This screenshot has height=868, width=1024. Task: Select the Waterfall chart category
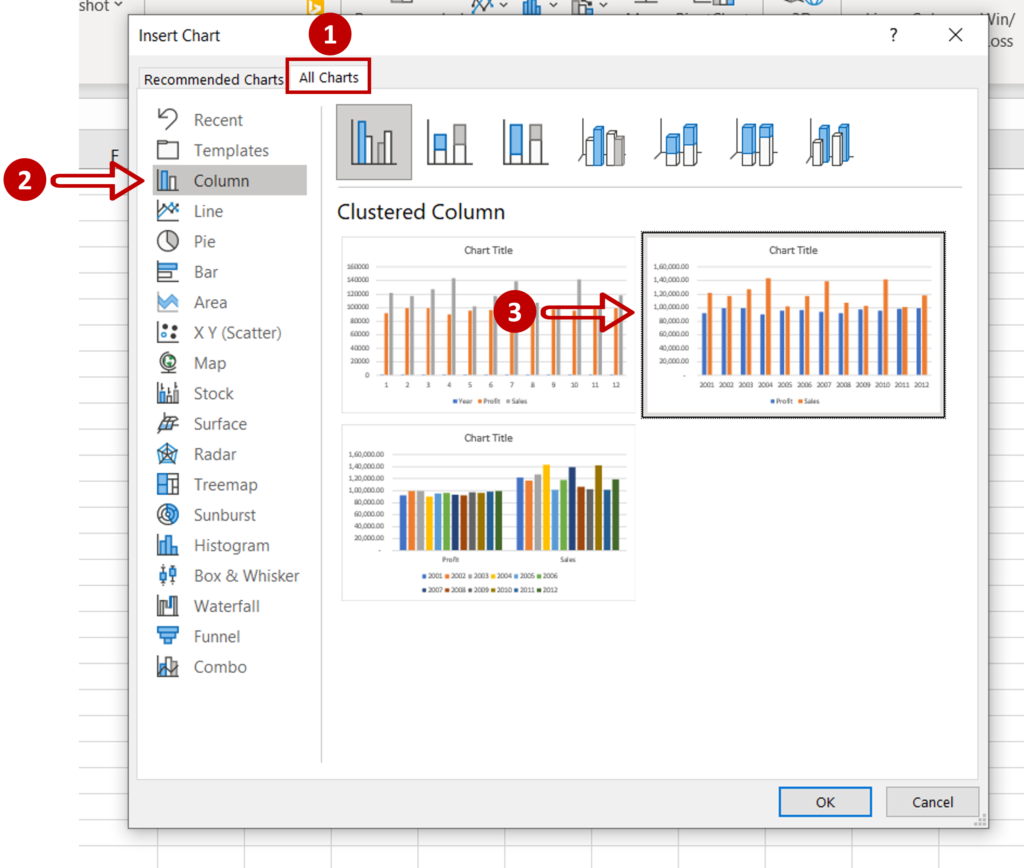point(227,606)
